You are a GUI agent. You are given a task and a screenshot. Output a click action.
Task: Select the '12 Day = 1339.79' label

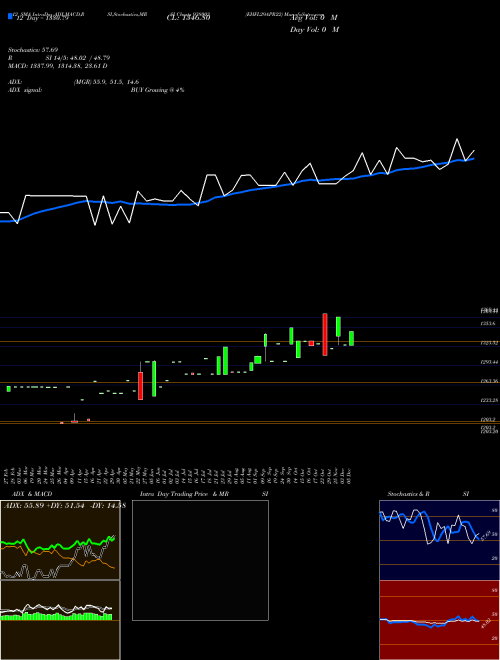pos(42,18)
